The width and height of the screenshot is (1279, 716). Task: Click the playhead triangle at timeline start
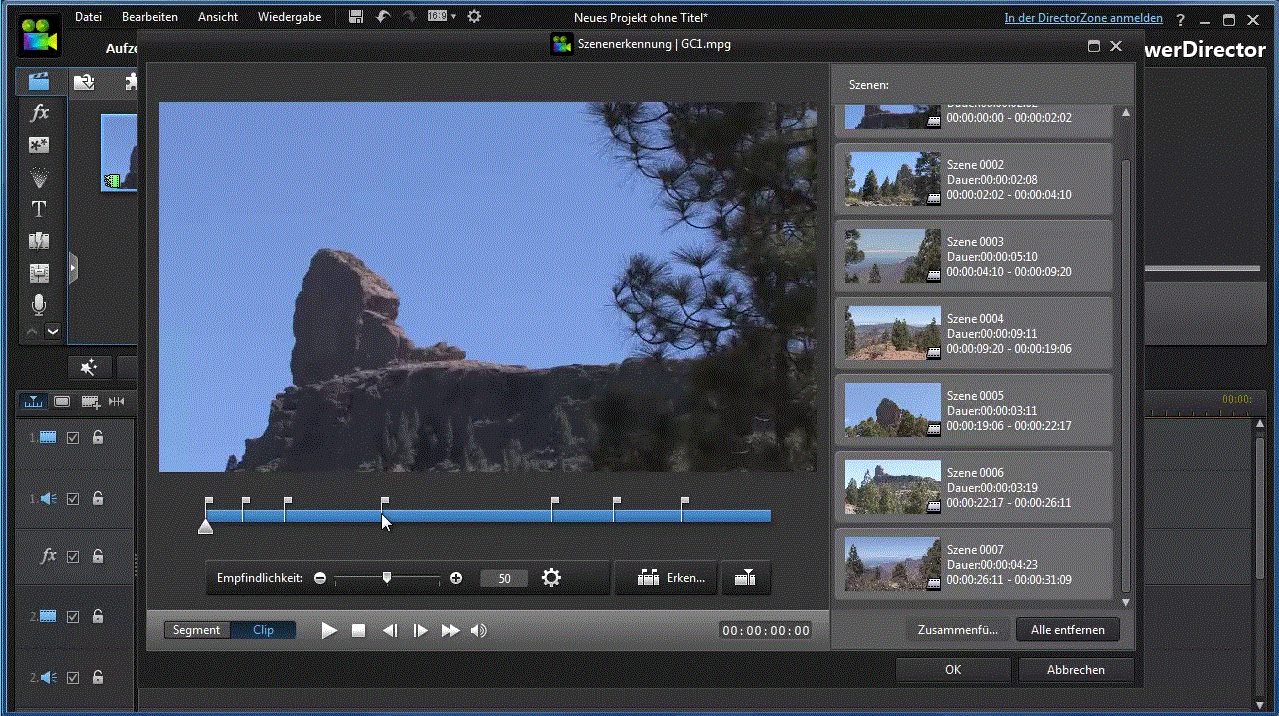coord(205,526)
